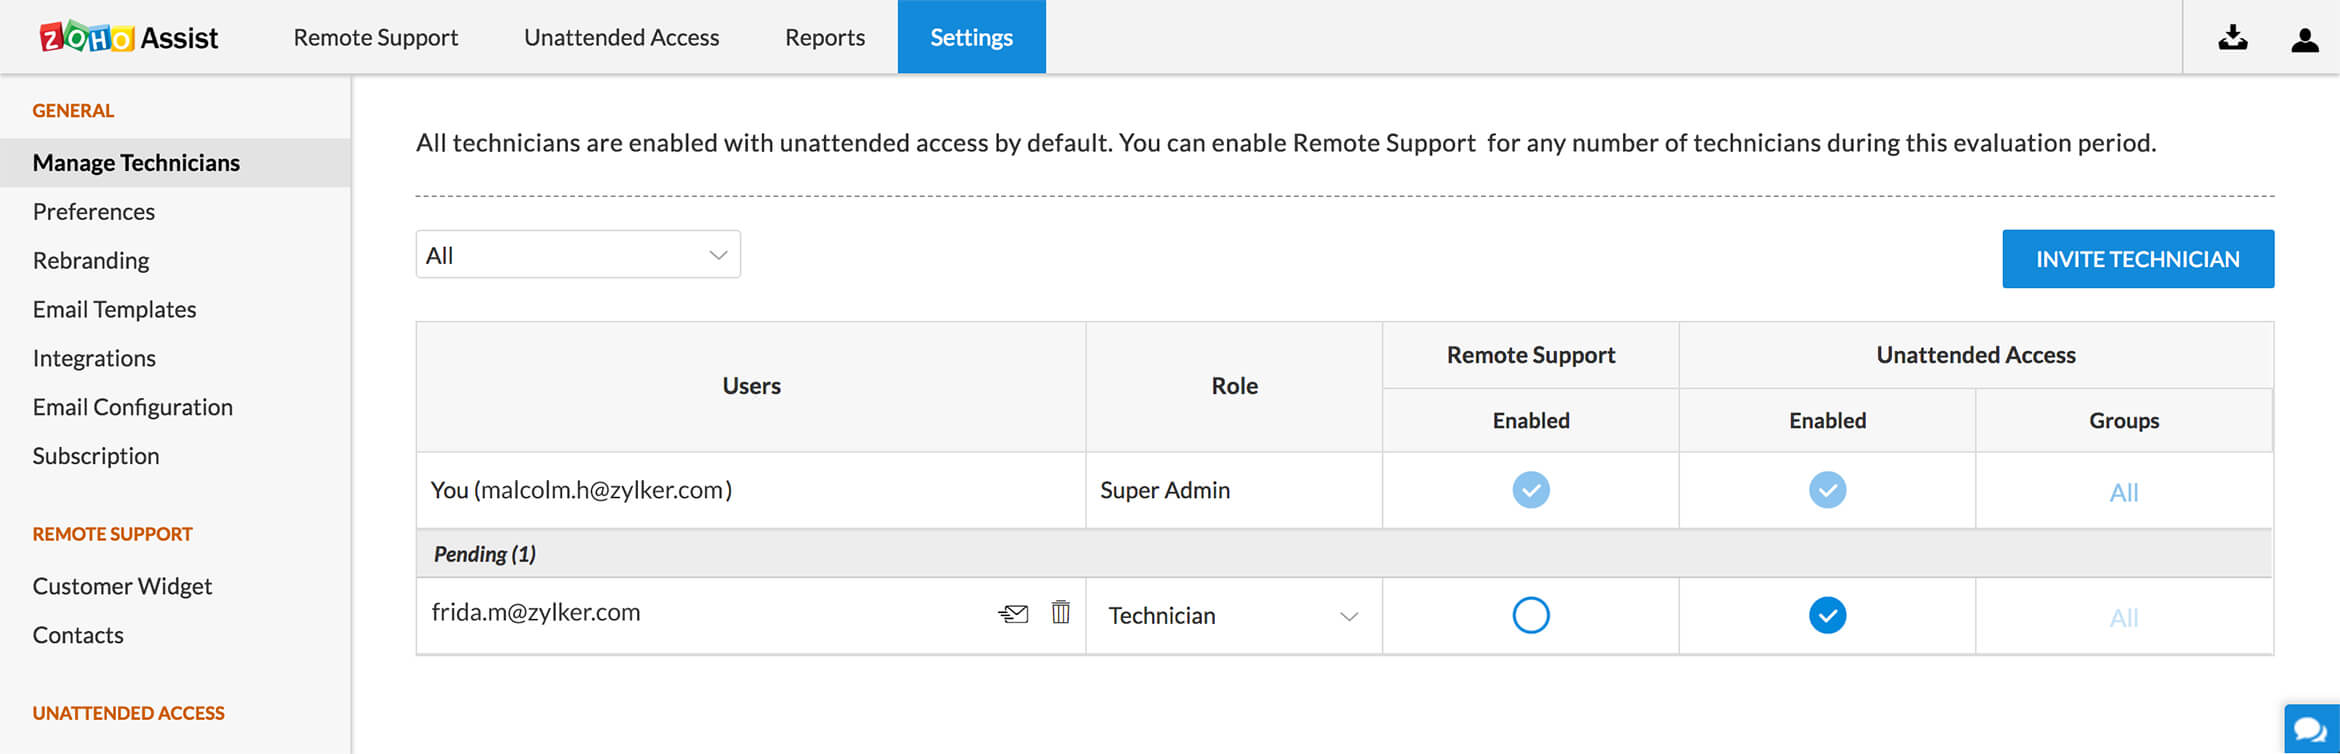2340x754 pixels.
Task: Open Email Templates settings
Action: (114, 310)
